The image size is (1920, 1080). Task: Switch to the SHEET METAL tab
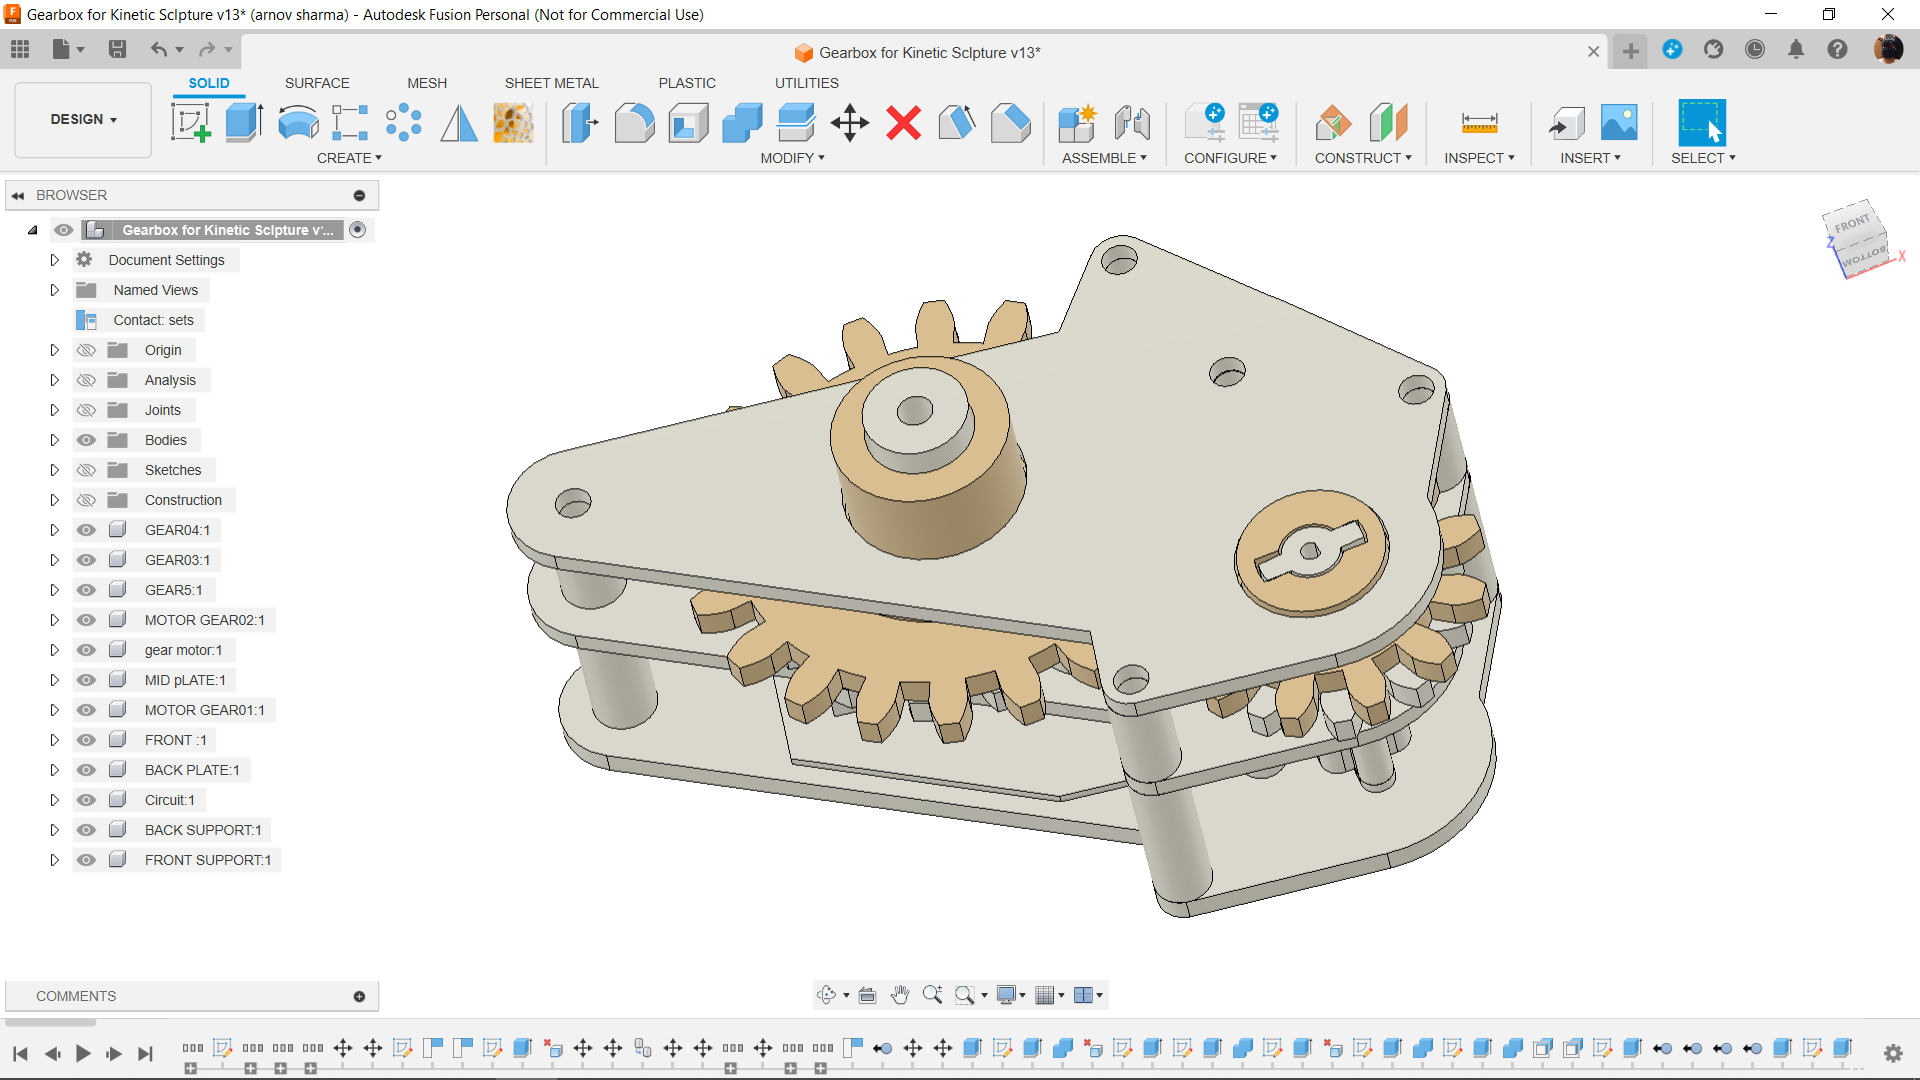[x=551, y=83]
